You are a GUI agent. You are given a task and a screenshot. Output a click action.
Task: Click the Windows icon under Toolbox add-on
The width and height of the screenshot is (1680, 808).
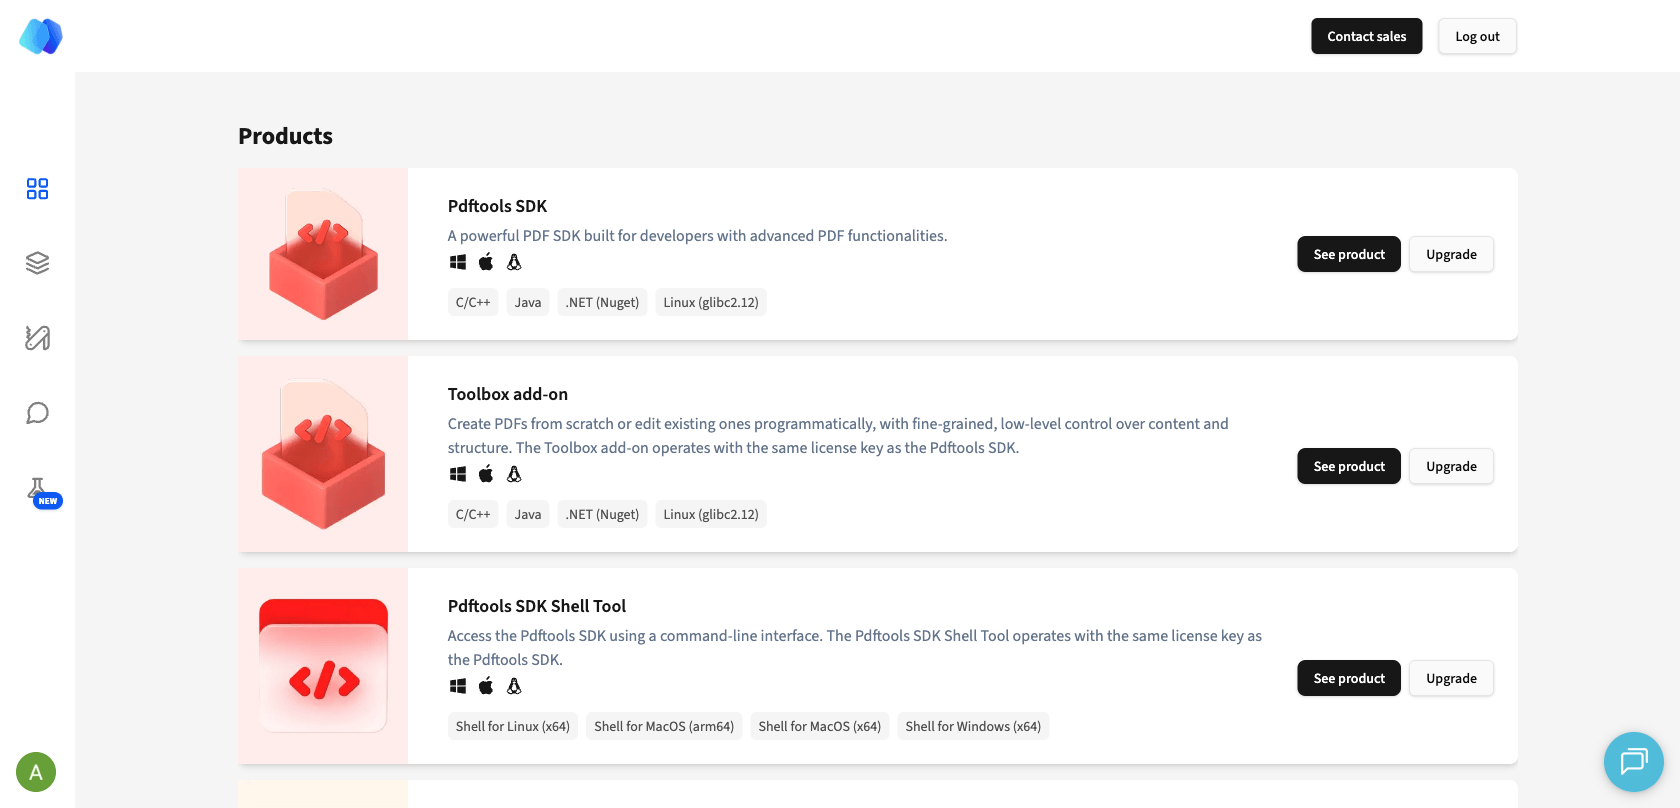458,474
